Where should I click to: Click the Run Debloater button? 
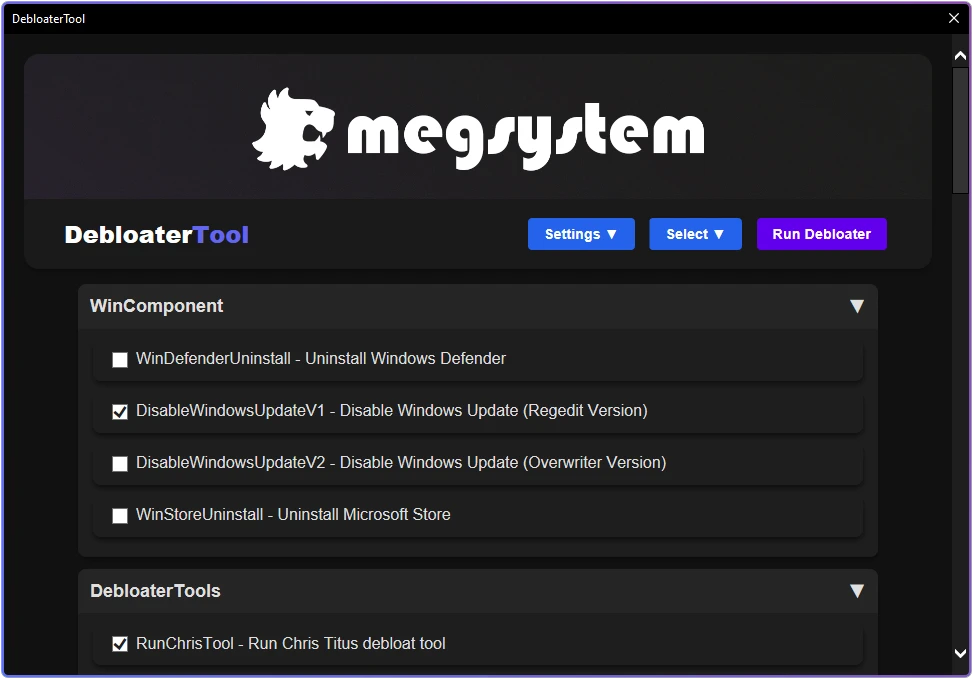point(822,234)
